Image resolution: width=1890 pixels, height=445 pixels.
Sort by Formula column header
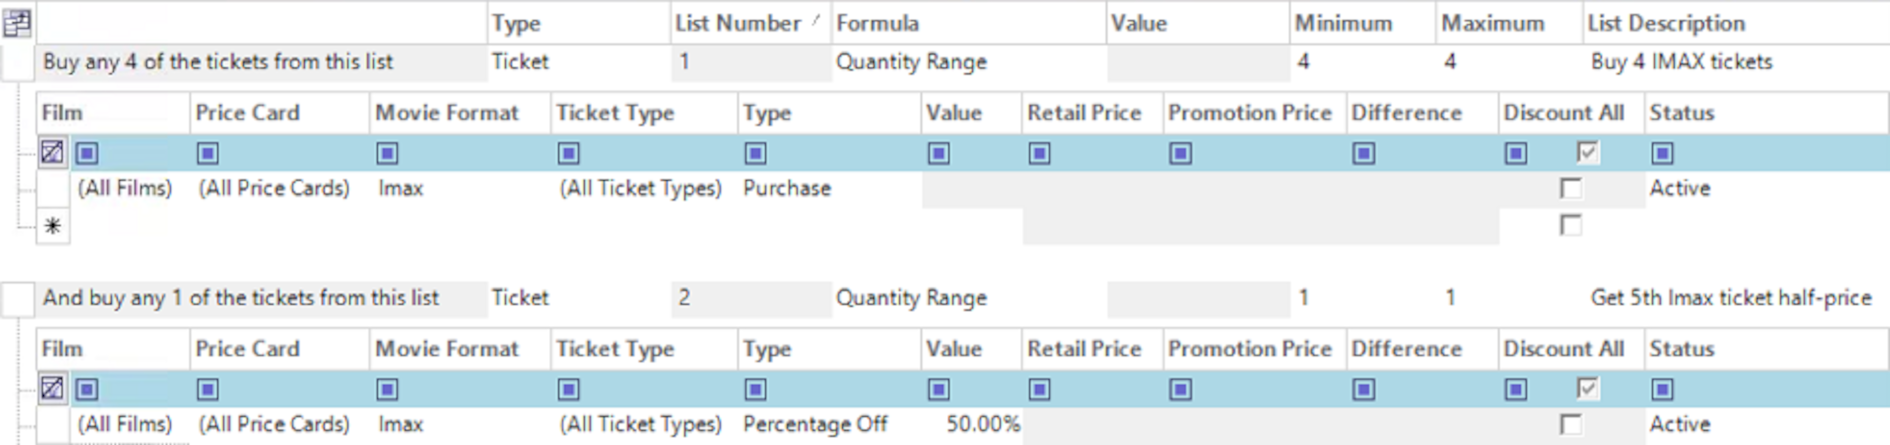(969, 23)
